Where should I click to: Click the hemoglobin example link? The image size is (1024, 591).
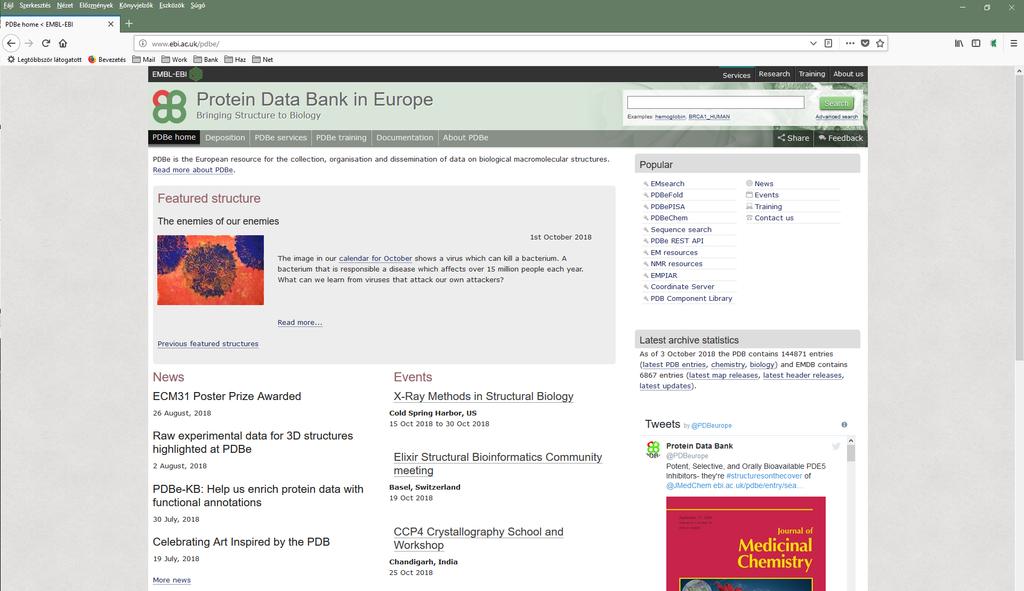pyautogui.click(x=670, y=117)
